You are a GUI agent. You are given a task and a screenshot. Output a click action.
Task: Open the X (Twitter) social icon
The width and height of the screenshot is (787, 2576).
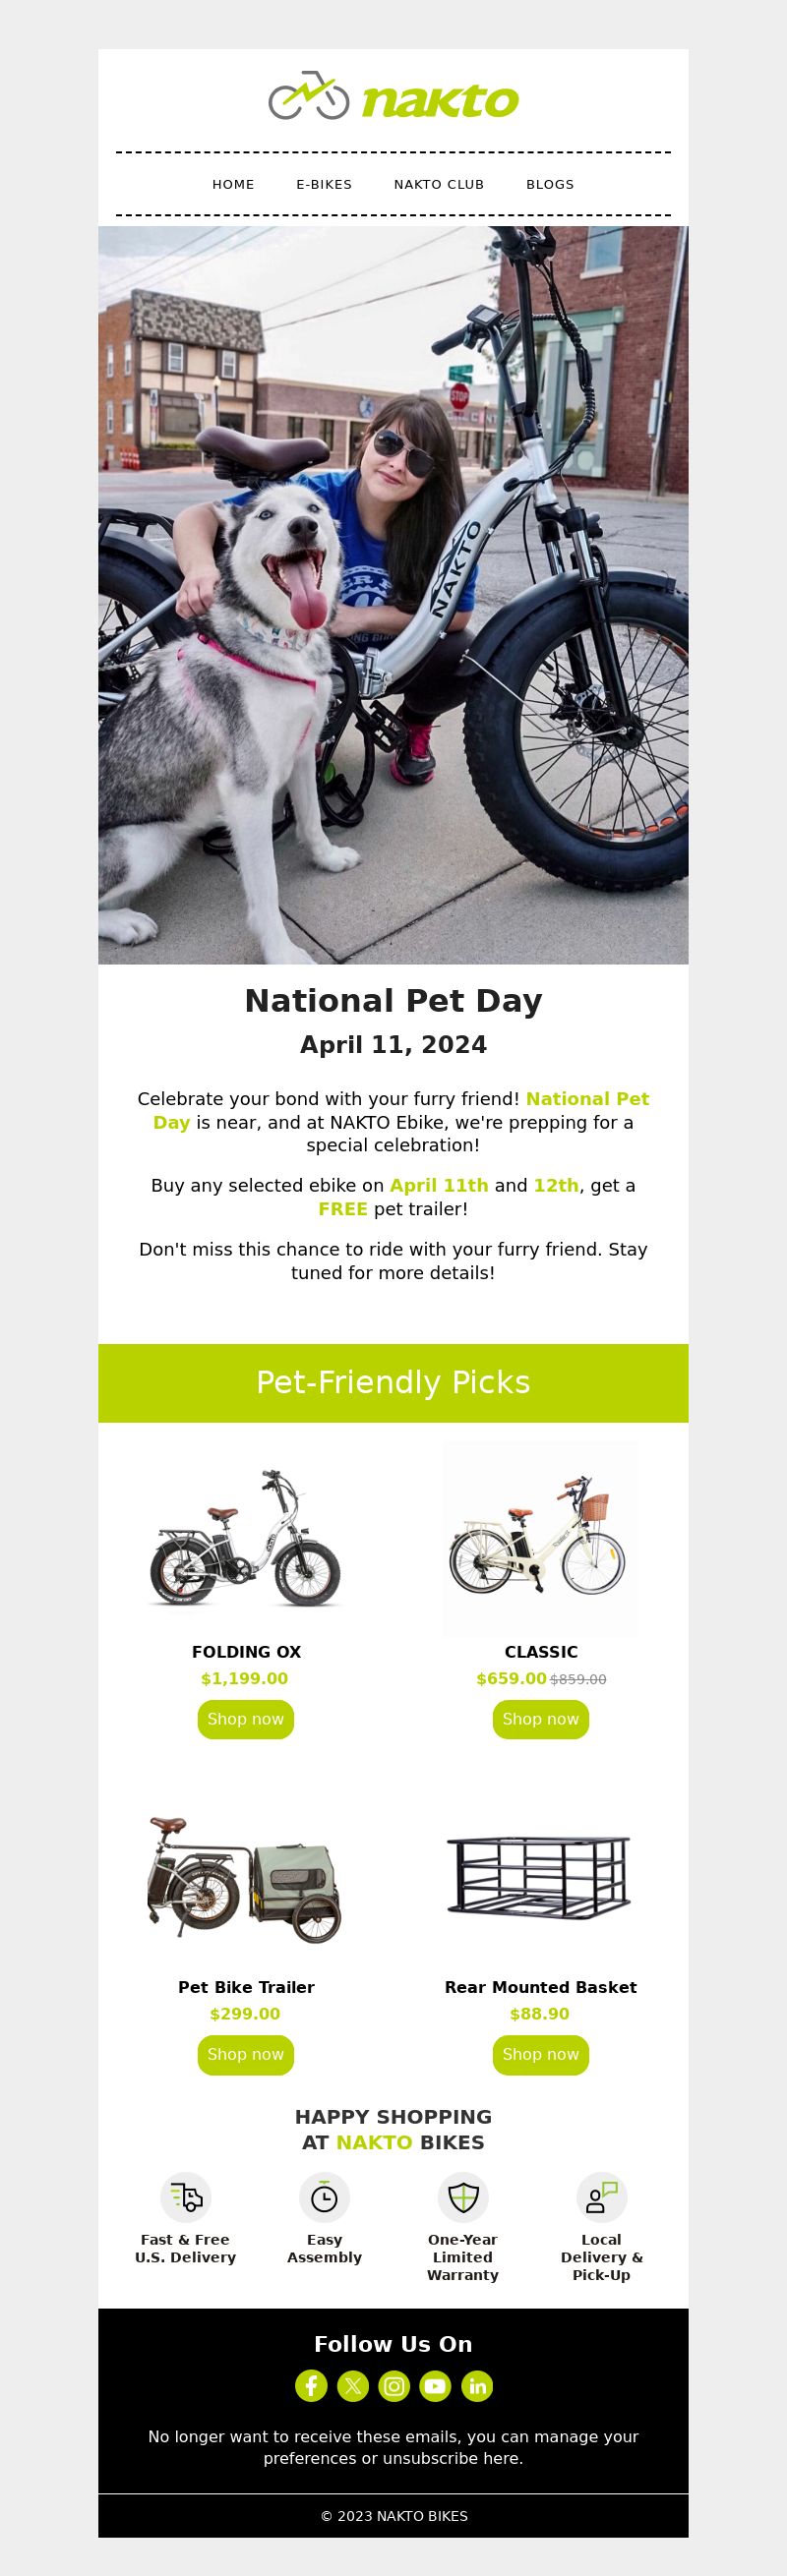point(353,2386)
